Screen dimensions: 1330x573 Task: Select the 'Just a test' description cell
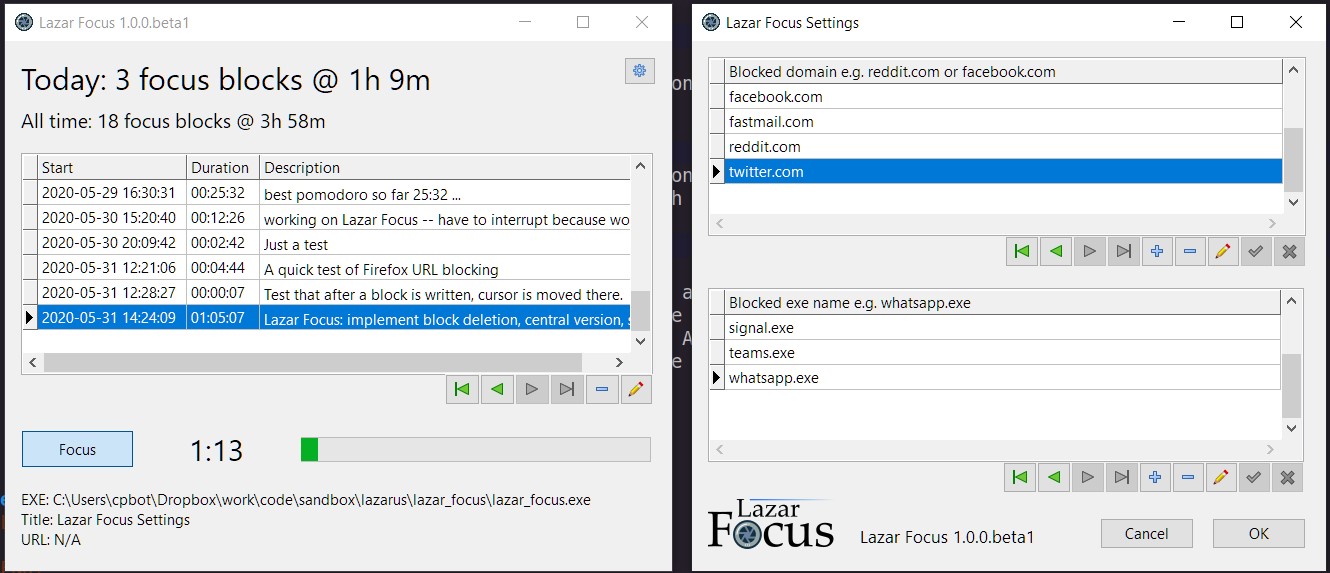click(x=445, y=244)
